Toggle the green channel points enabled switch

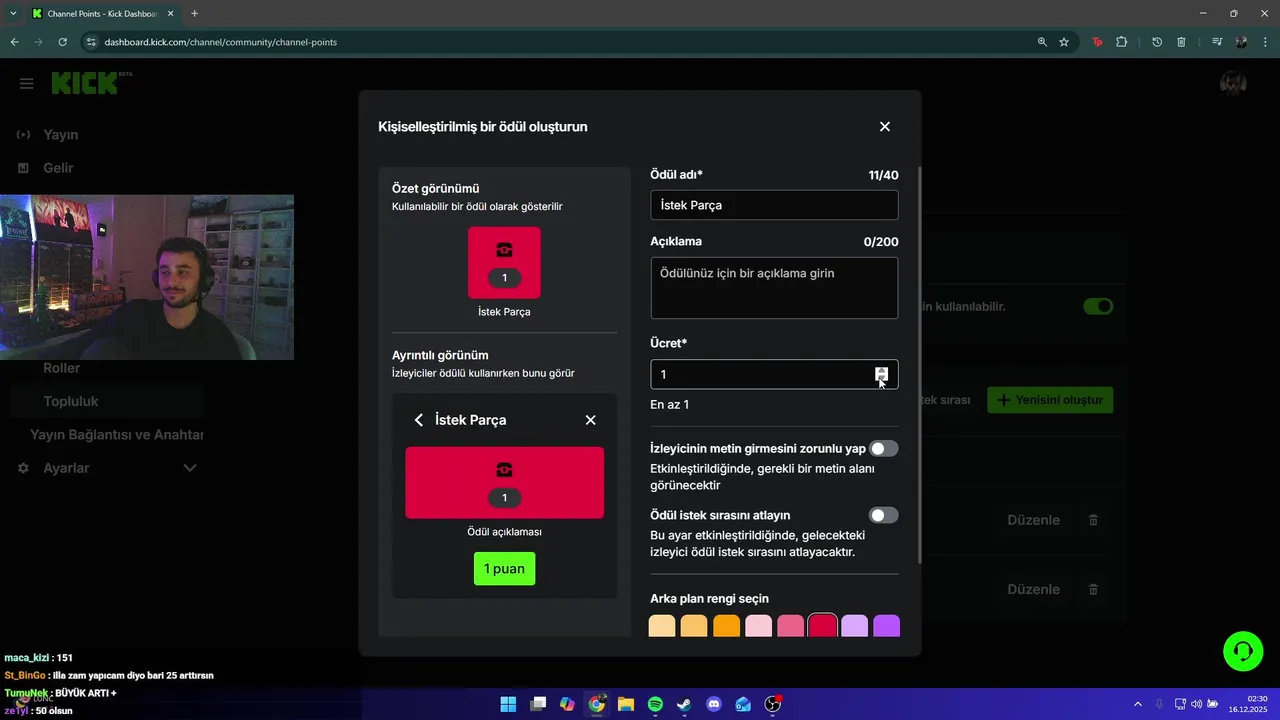coord(1098,306)
